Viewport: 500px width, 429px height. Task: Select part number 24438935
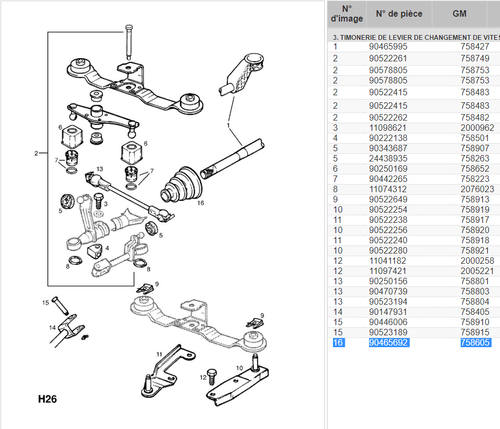tap(388, 158)
